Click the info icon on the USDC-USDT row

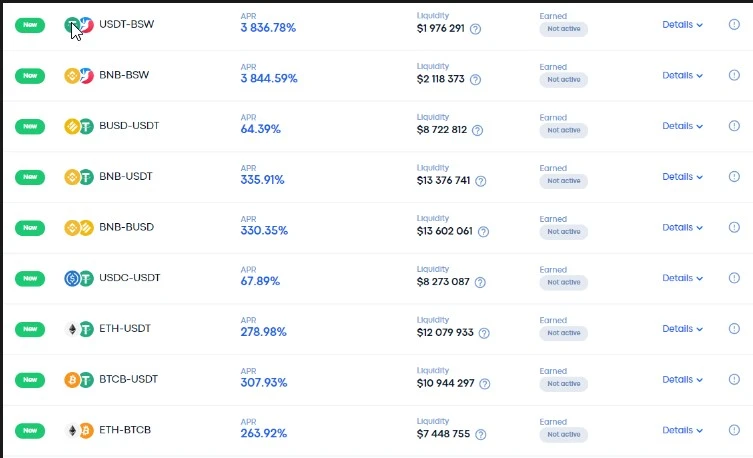pos(734,277)
